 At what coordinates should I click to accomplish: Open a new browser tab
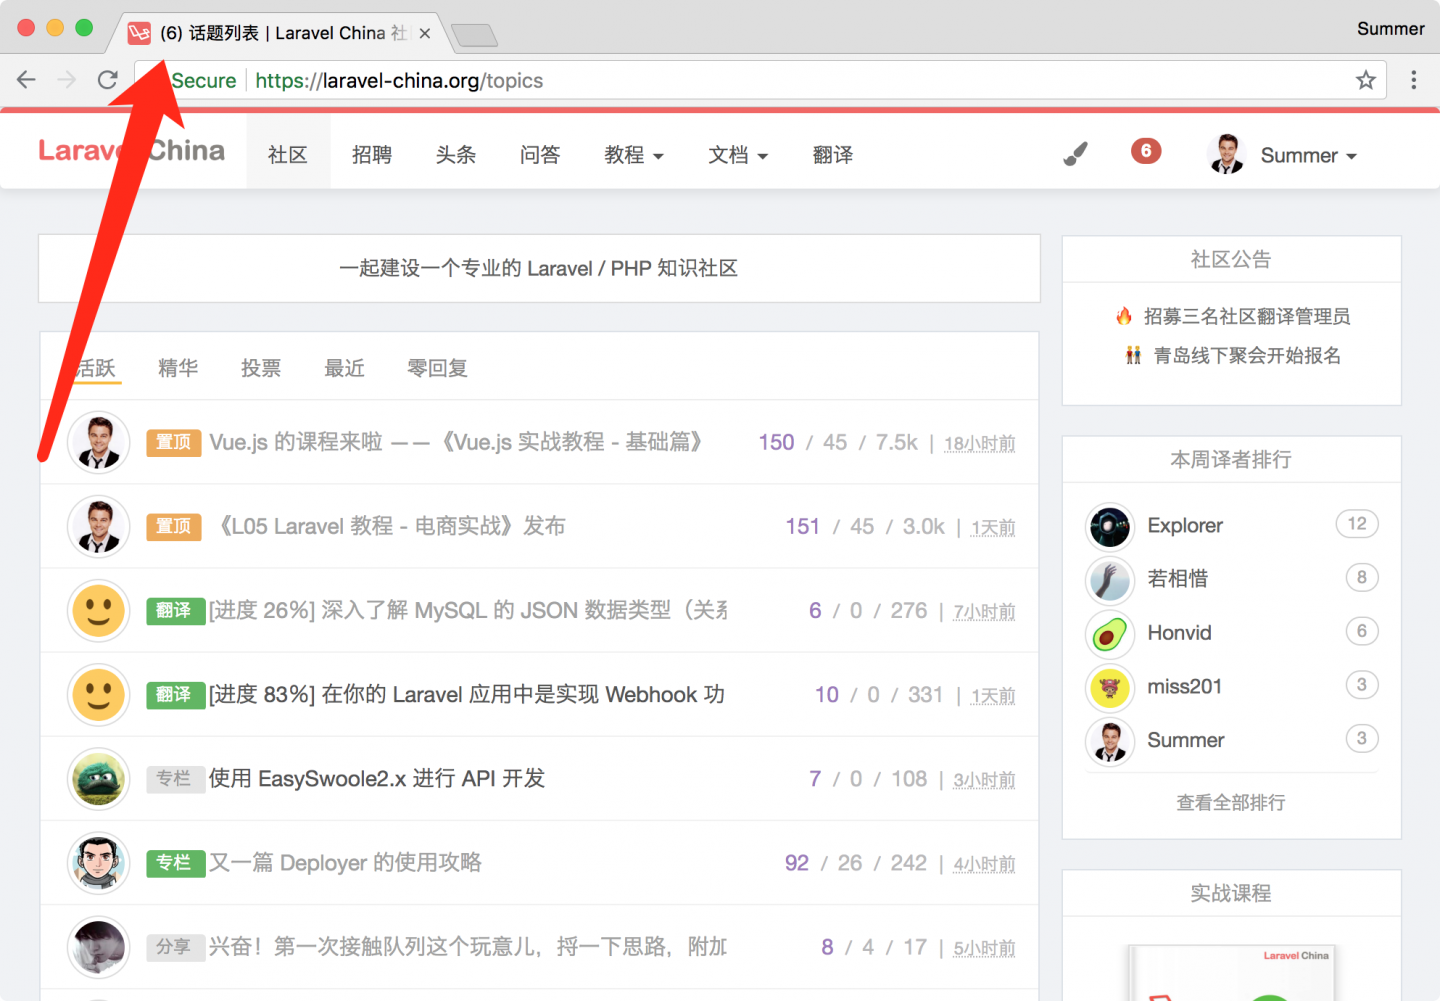tap(474, 35)
